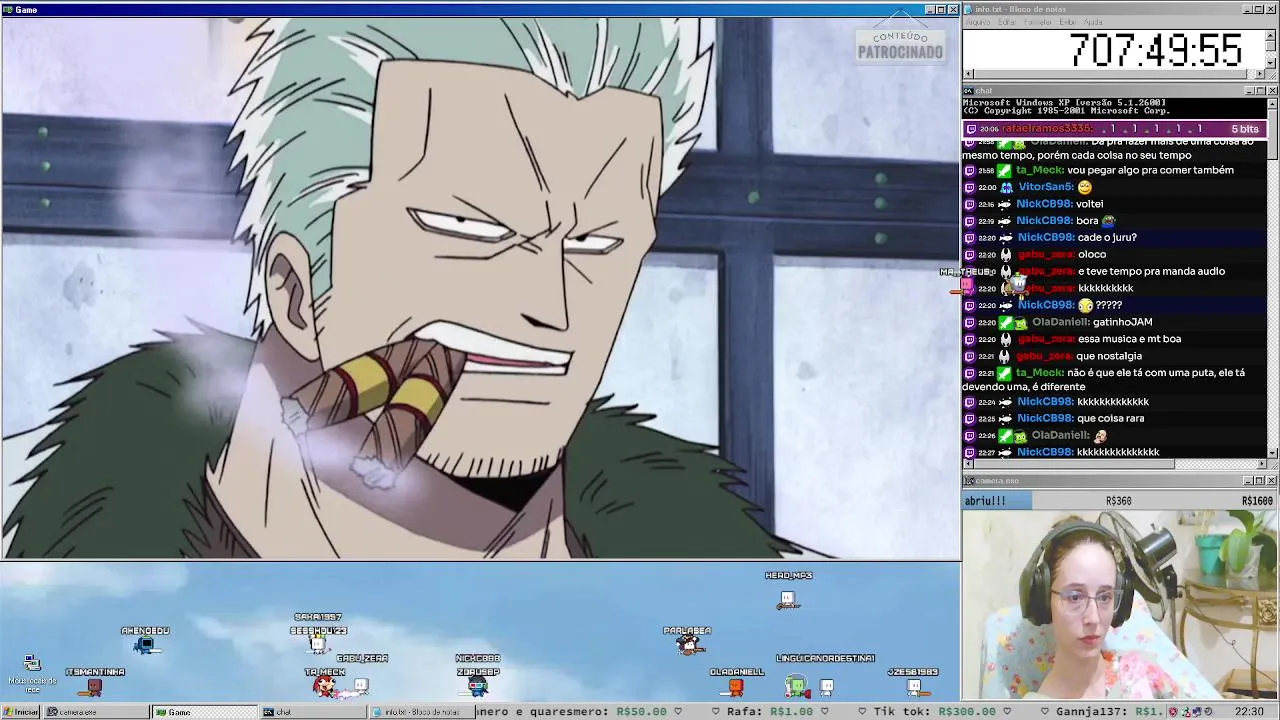Click chat window scrollbar up arrow

(1273, 103)
